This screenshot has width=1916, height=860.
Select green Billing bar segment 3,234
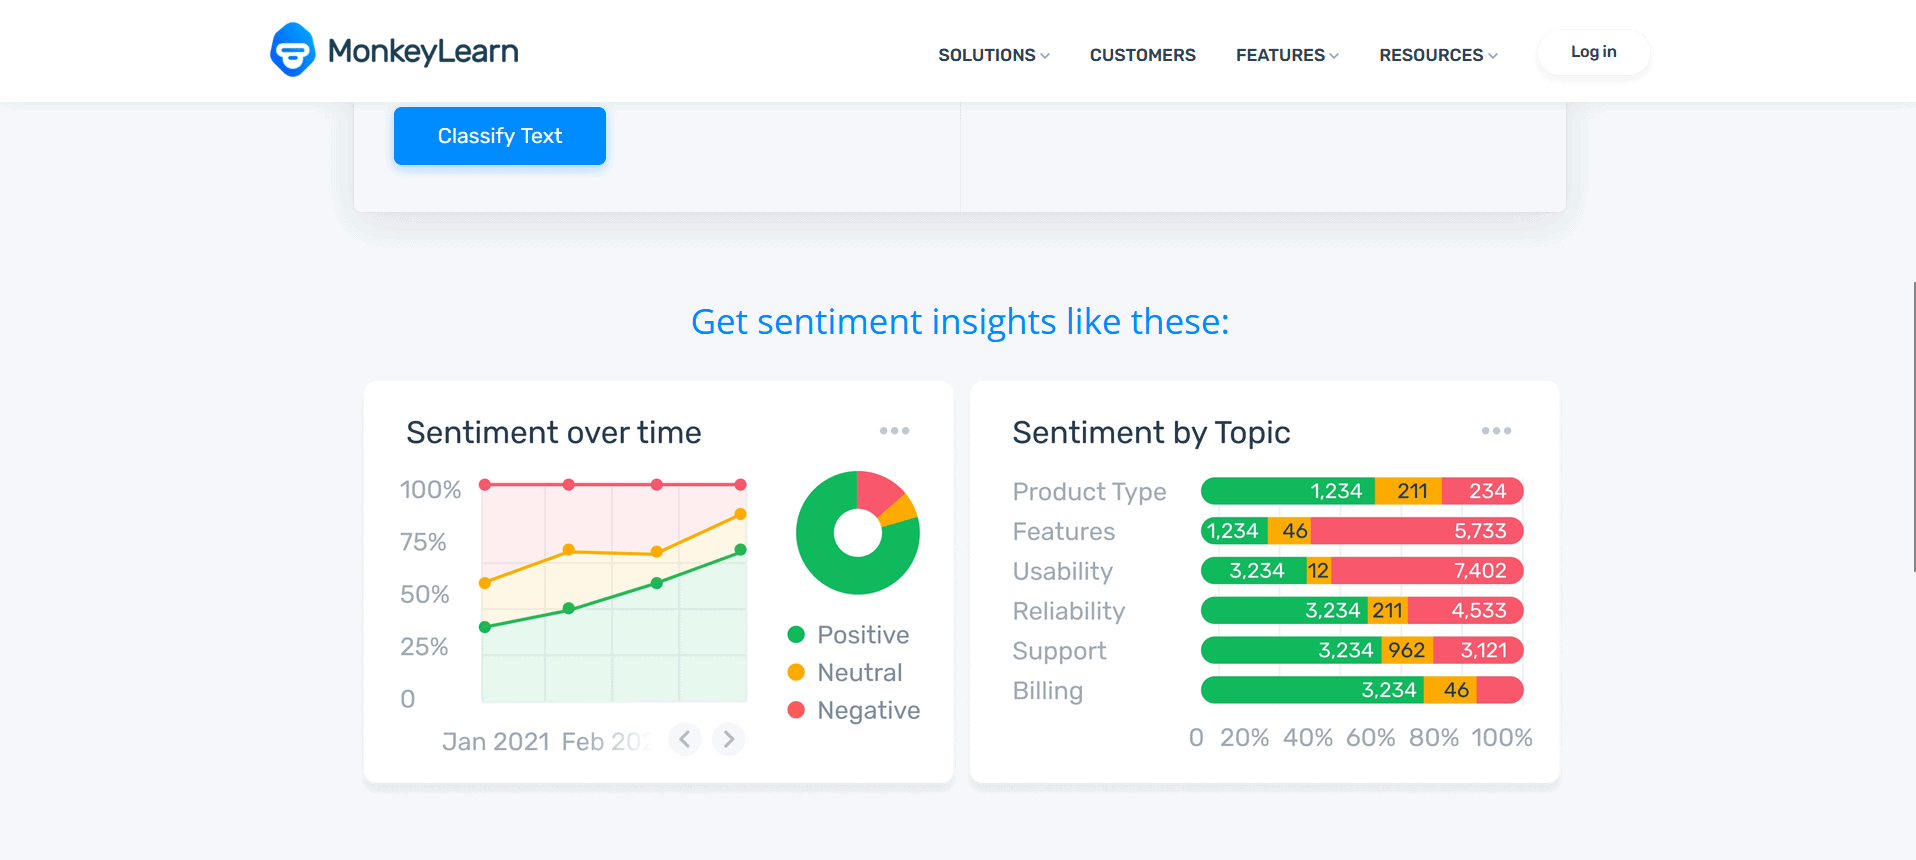tap(1313, 690)
